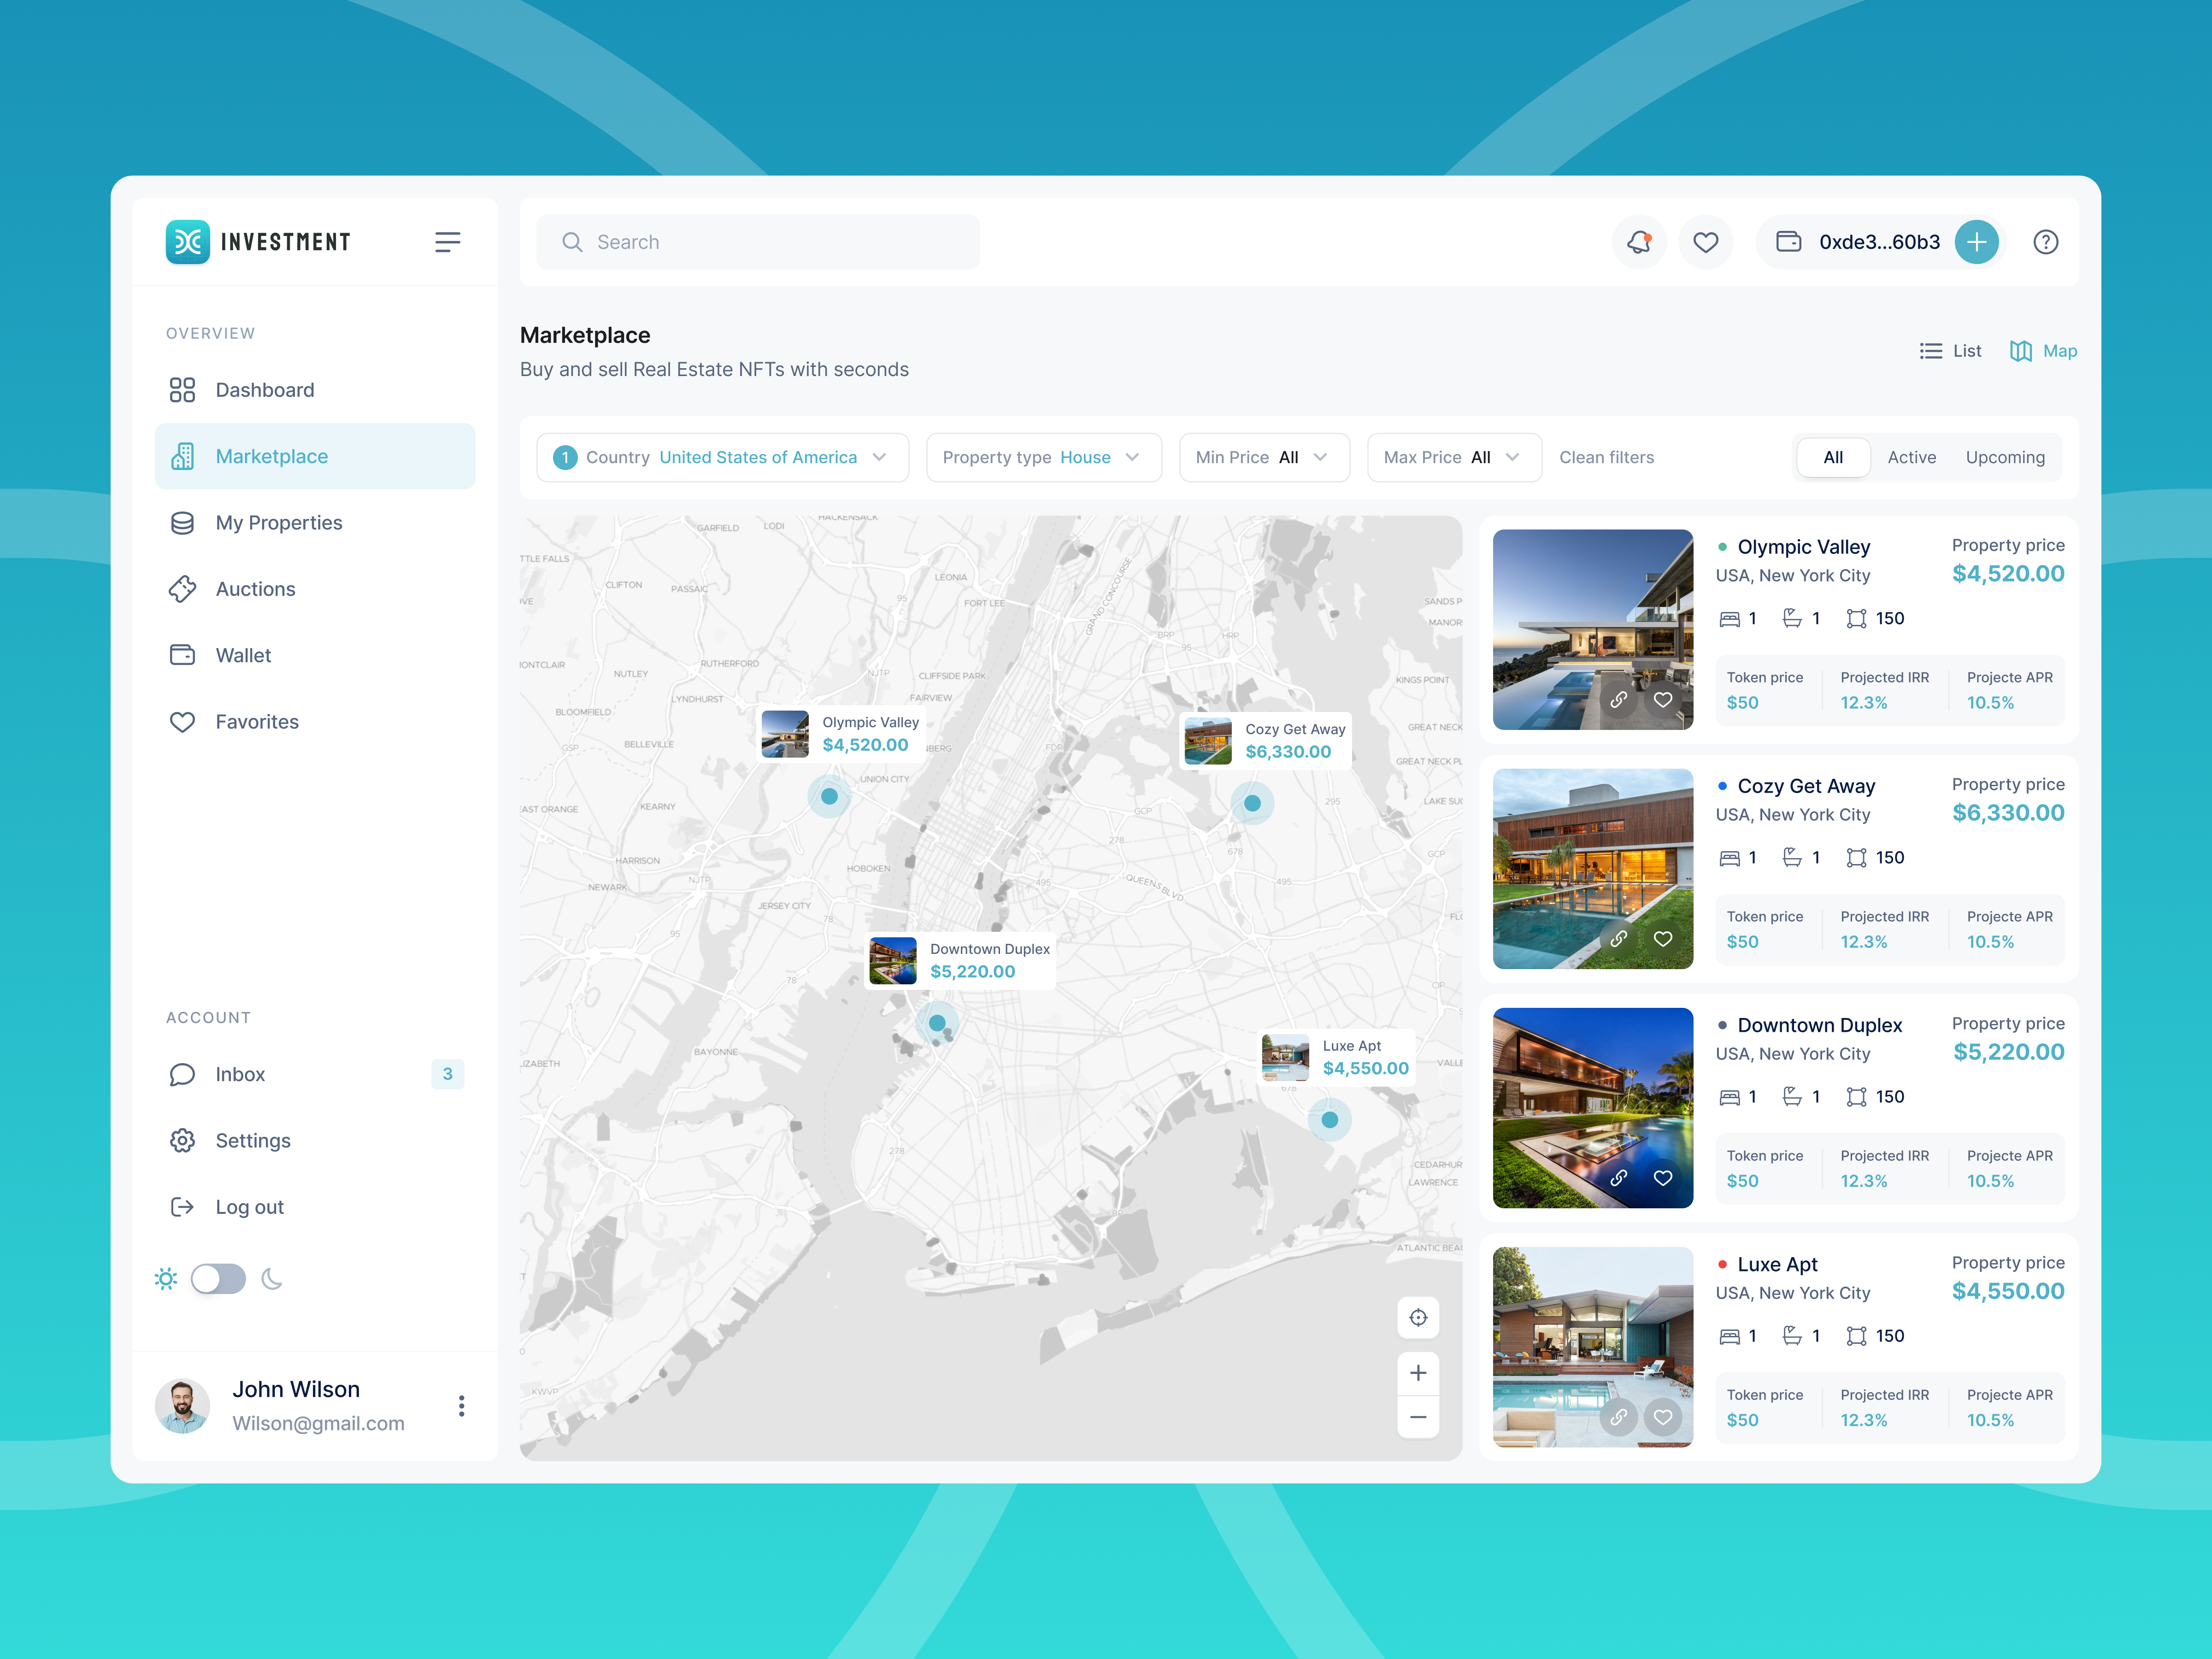
Task: Click the Clean filters button
Action: (1607, 457)
